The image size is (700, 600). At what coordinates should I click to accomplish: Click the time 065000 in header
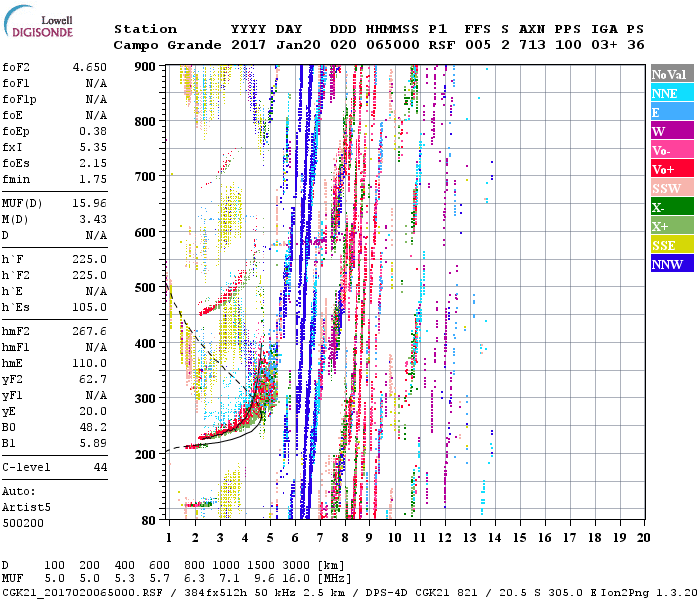(393, 45)
